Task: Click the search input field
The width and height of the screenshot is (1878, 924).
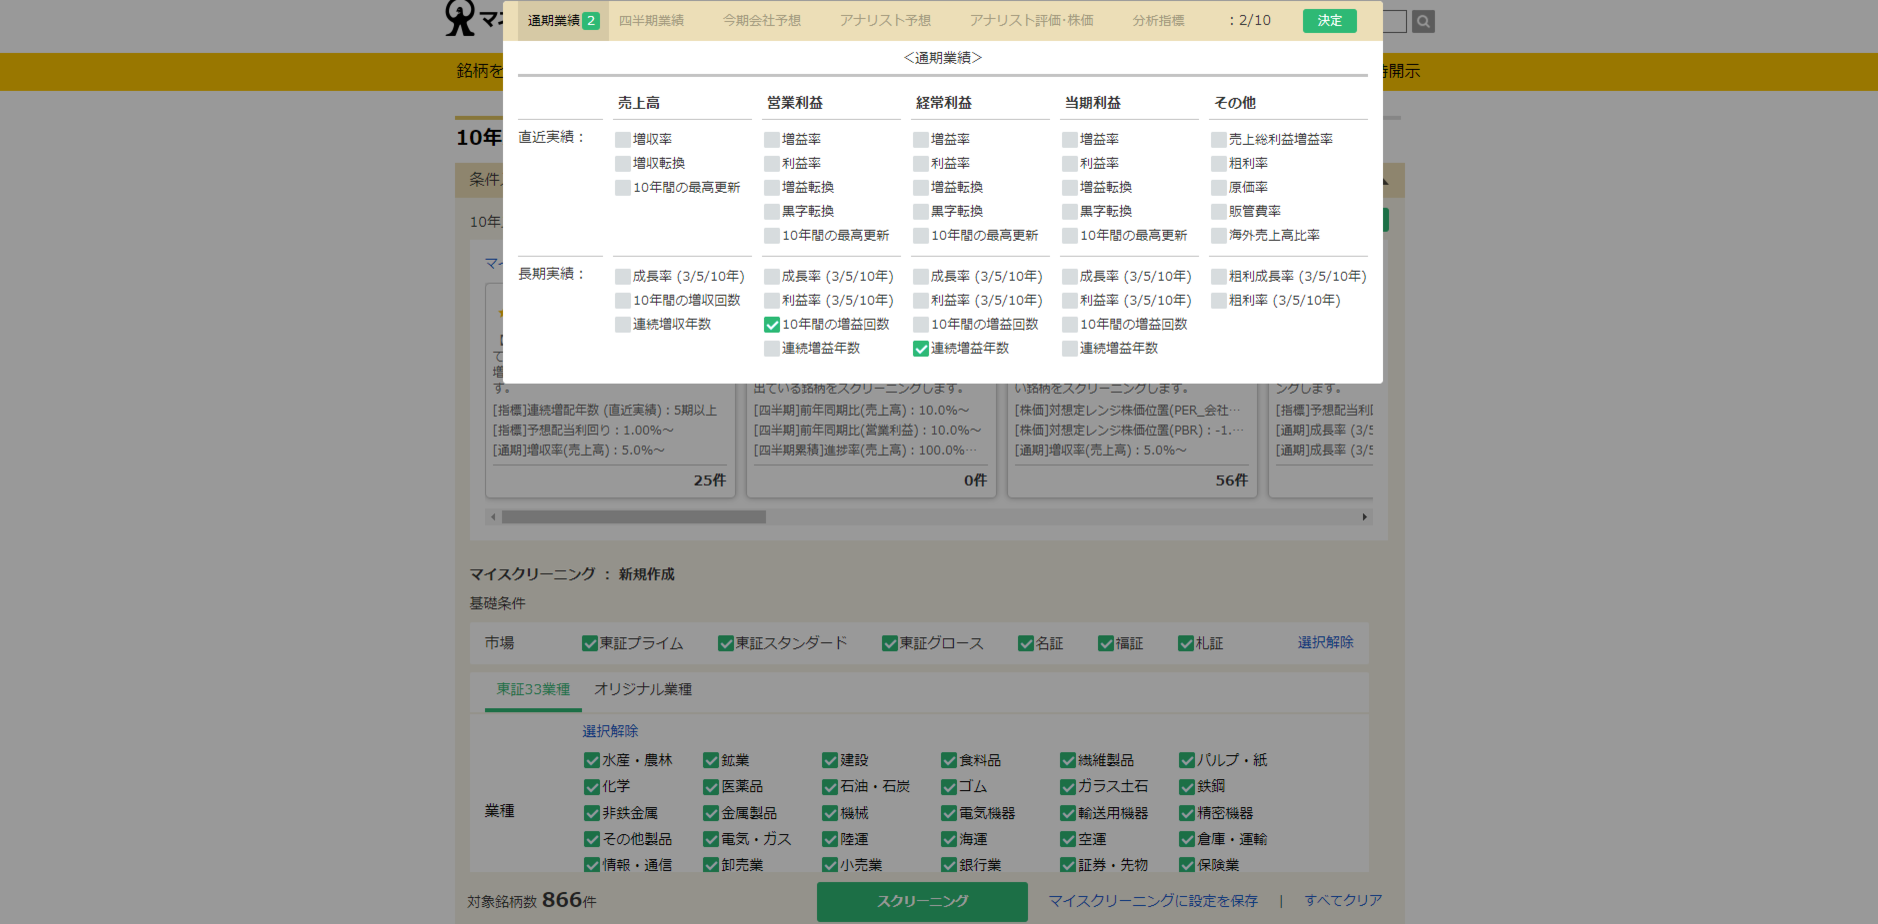Action: pos(1396,21)
